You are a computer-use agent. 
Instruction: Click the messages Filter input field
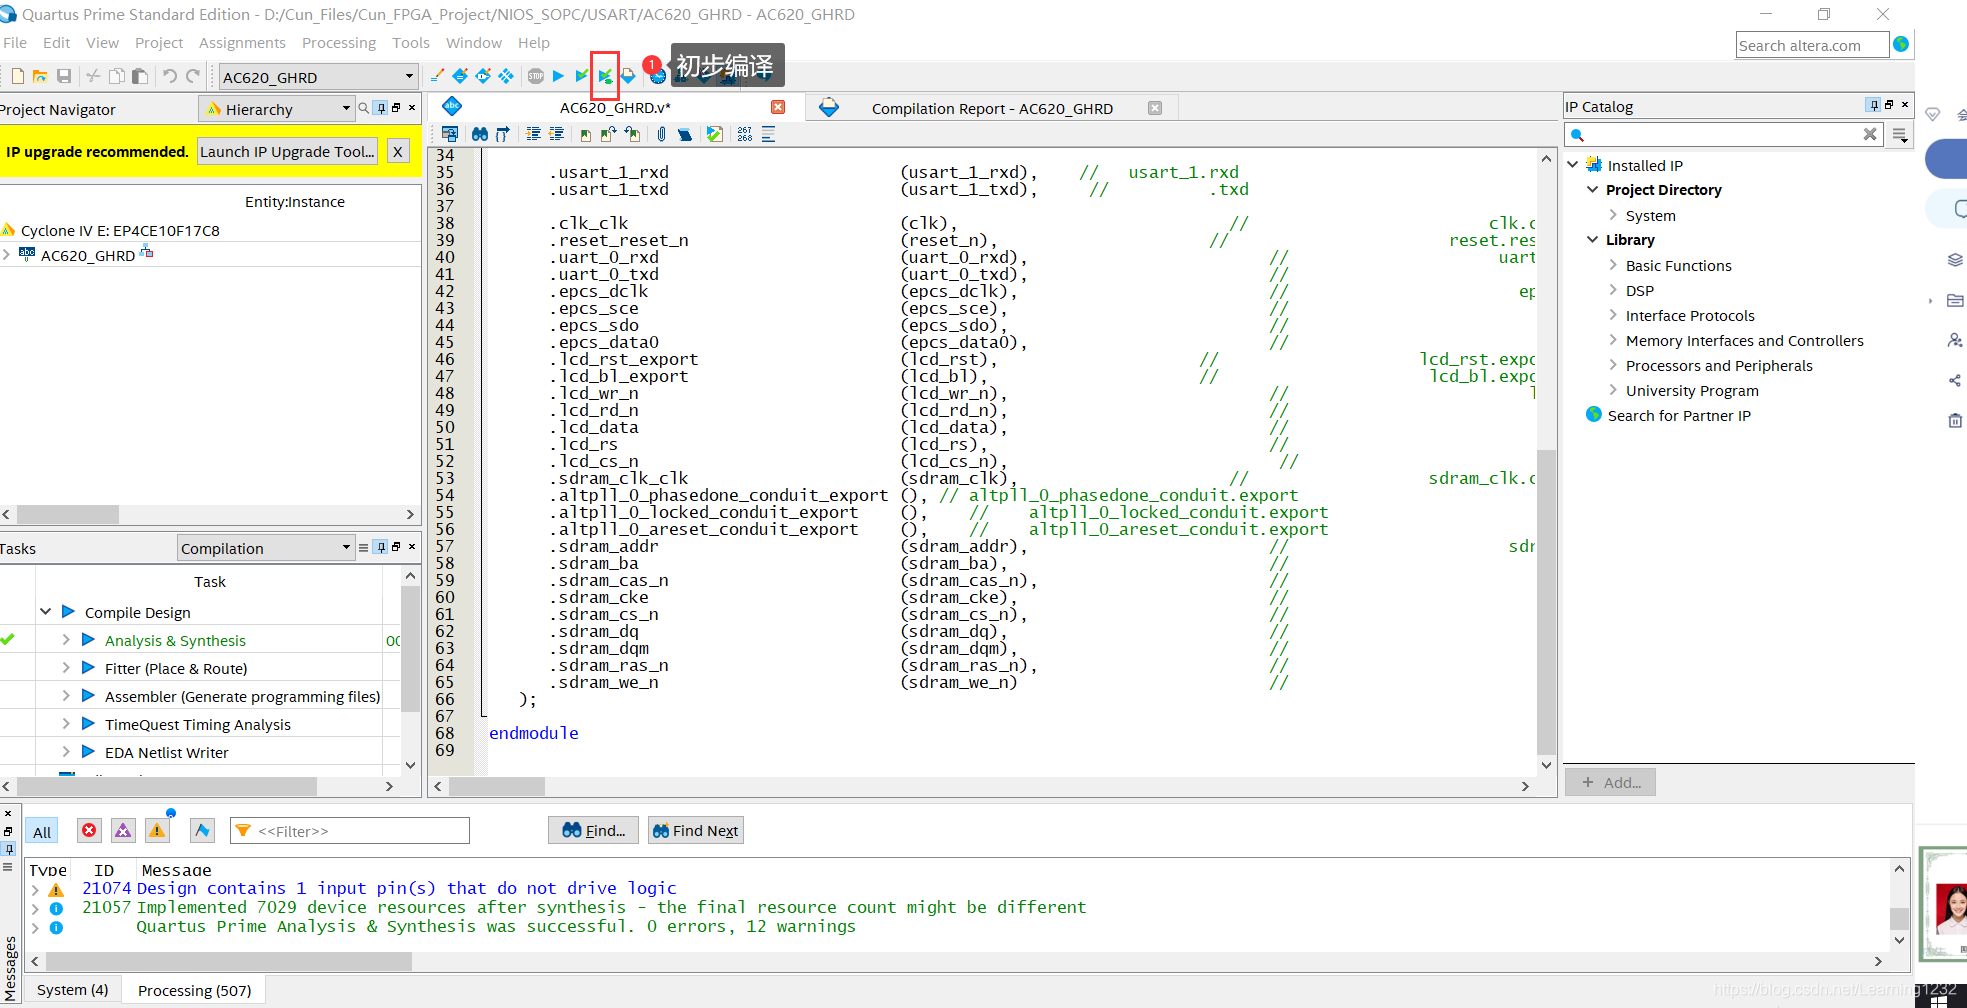pos(350,830)
